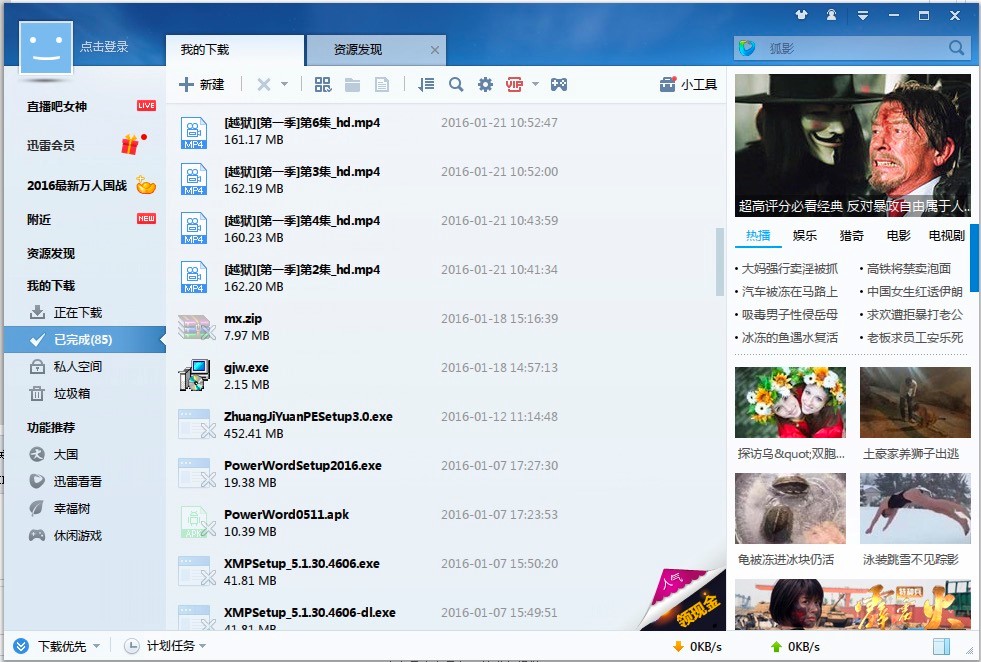Click the search magnifier toolbar icon
Viewport: 981px width, 662px height.
coord(456,84)
